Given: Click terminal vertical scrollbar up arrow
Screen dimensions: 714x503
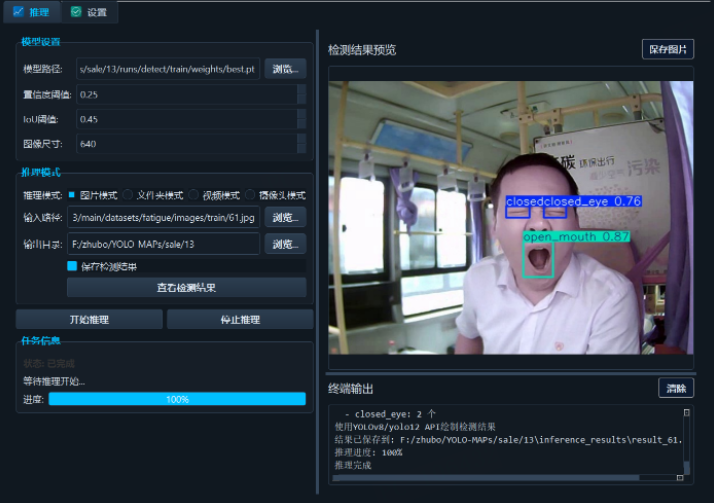Looking at the screenshot, I should 687,412.
